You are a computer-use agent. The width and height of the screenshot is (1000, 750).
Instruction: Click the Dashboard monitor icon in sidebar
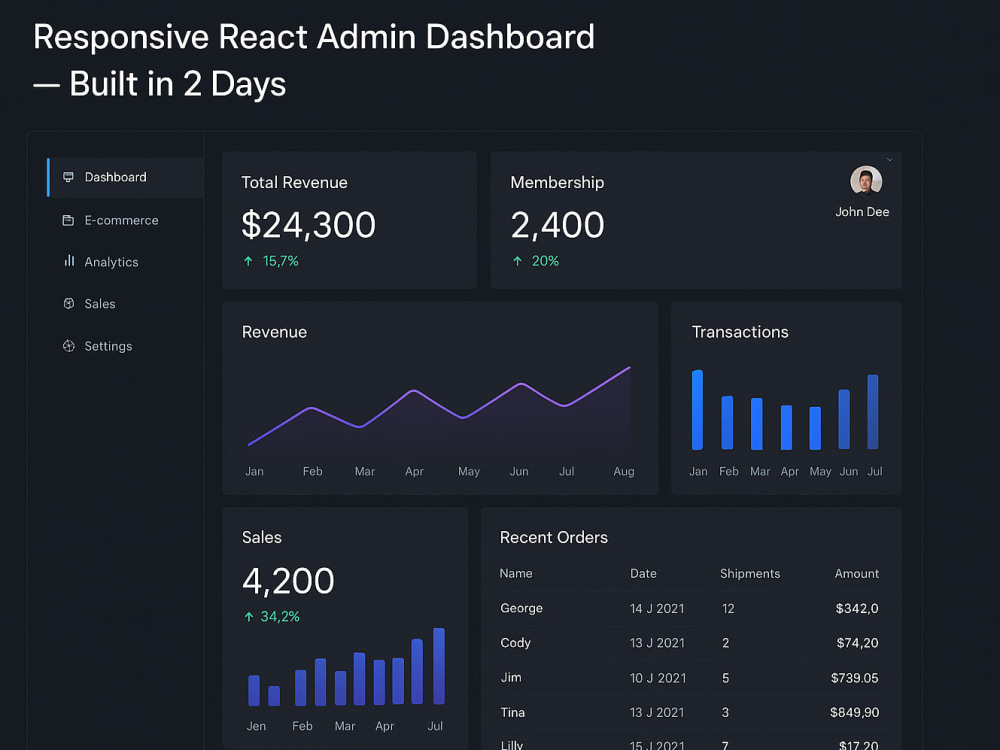tap(68, 177)
